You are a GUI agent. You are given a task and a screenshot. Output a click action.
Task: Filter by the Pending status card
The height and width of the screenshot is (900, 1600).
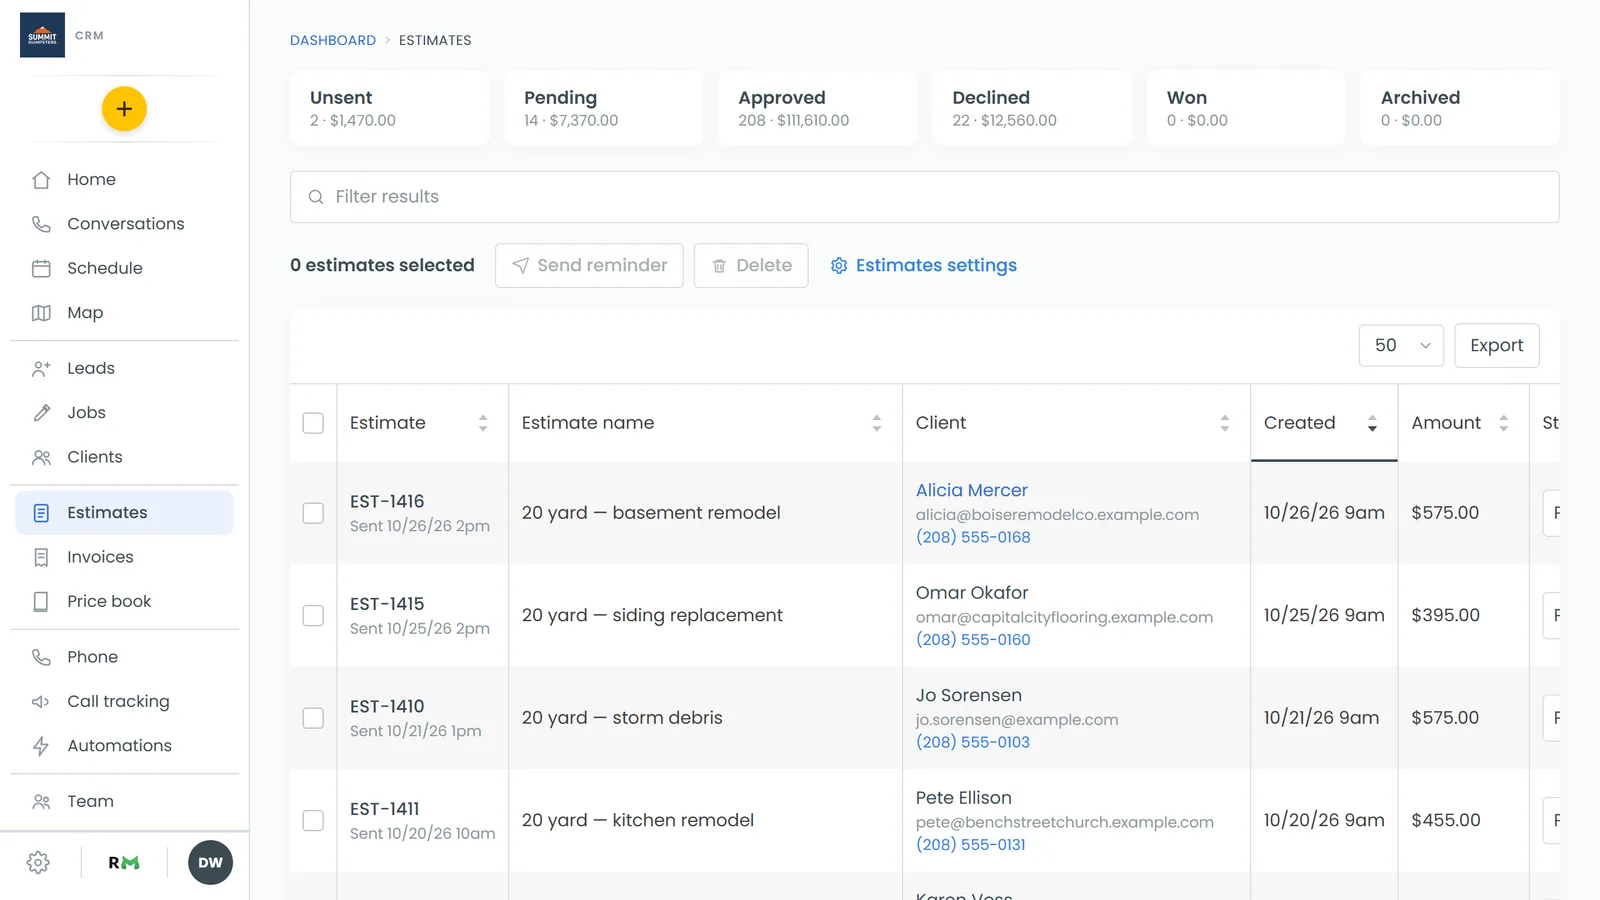(x=603, y=108)
